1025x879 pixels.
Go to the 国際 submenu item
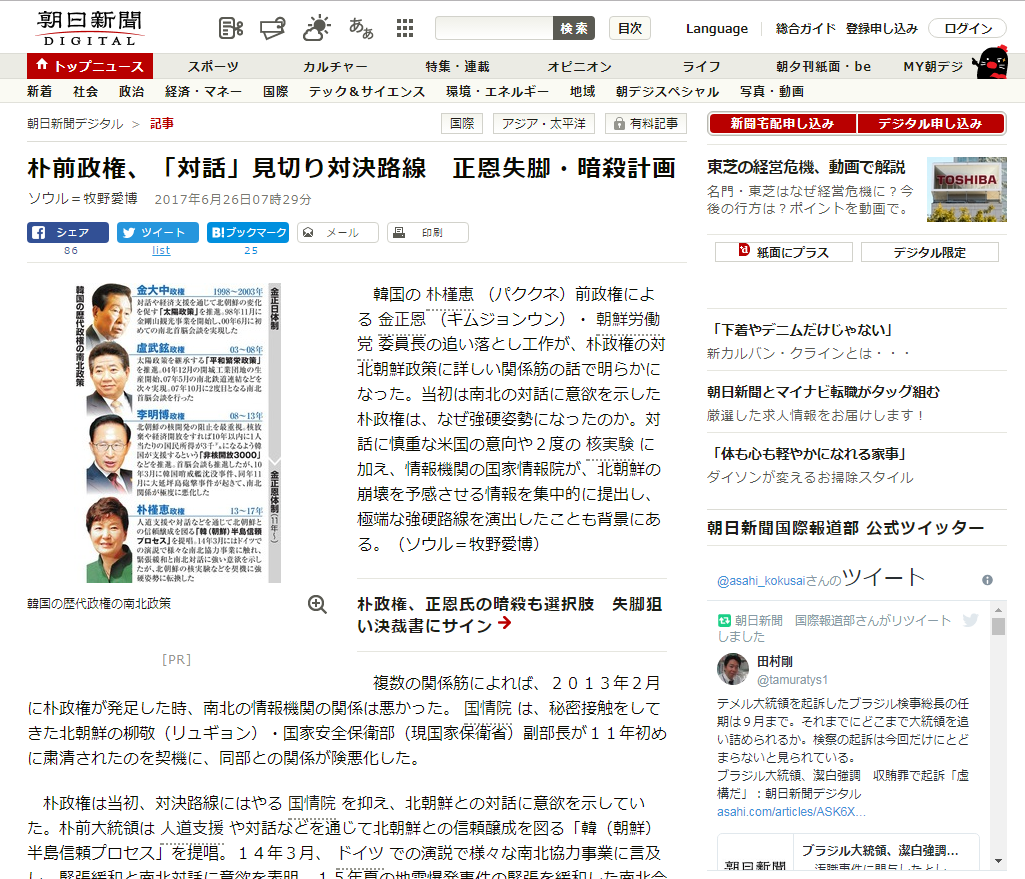pyautogui.click(x=275, y=91)
